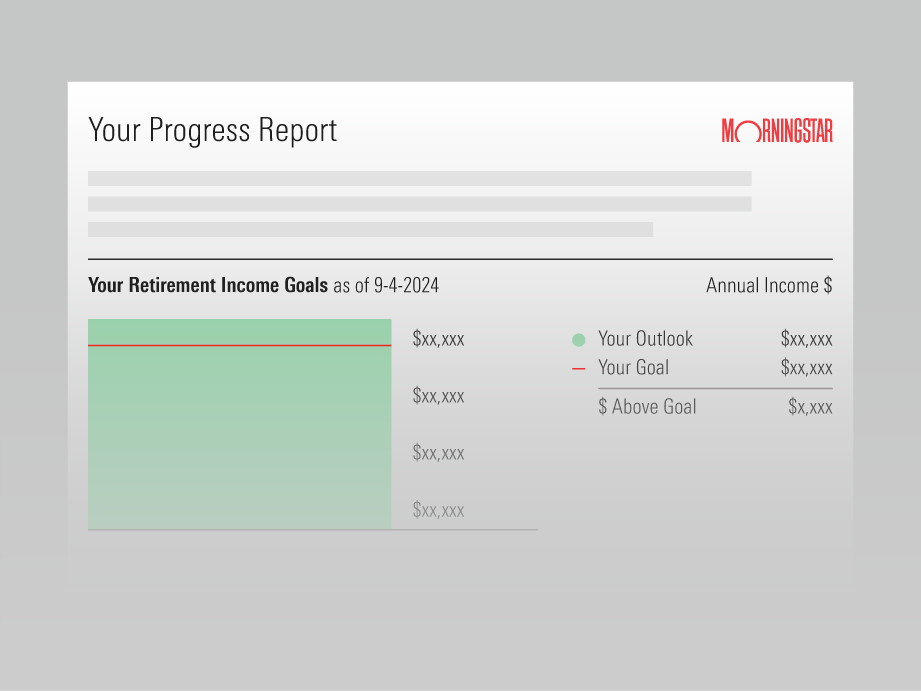Image resolution: width=921 pixels, height=691 pixels.
Task: Click the green Your Outlook legend dot
Action: (578, 340)
